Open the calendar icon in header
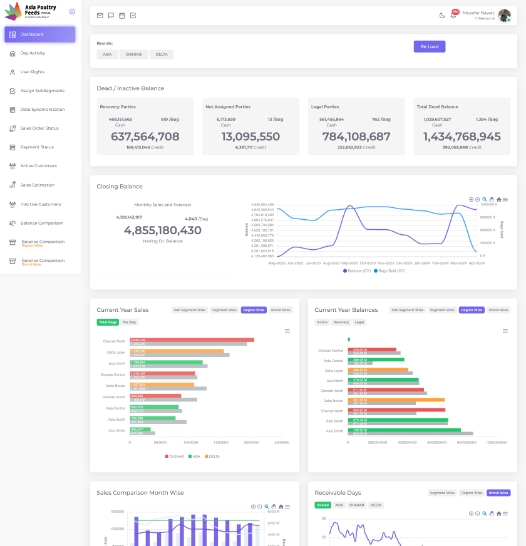526x546 pixels. [122, 15]
